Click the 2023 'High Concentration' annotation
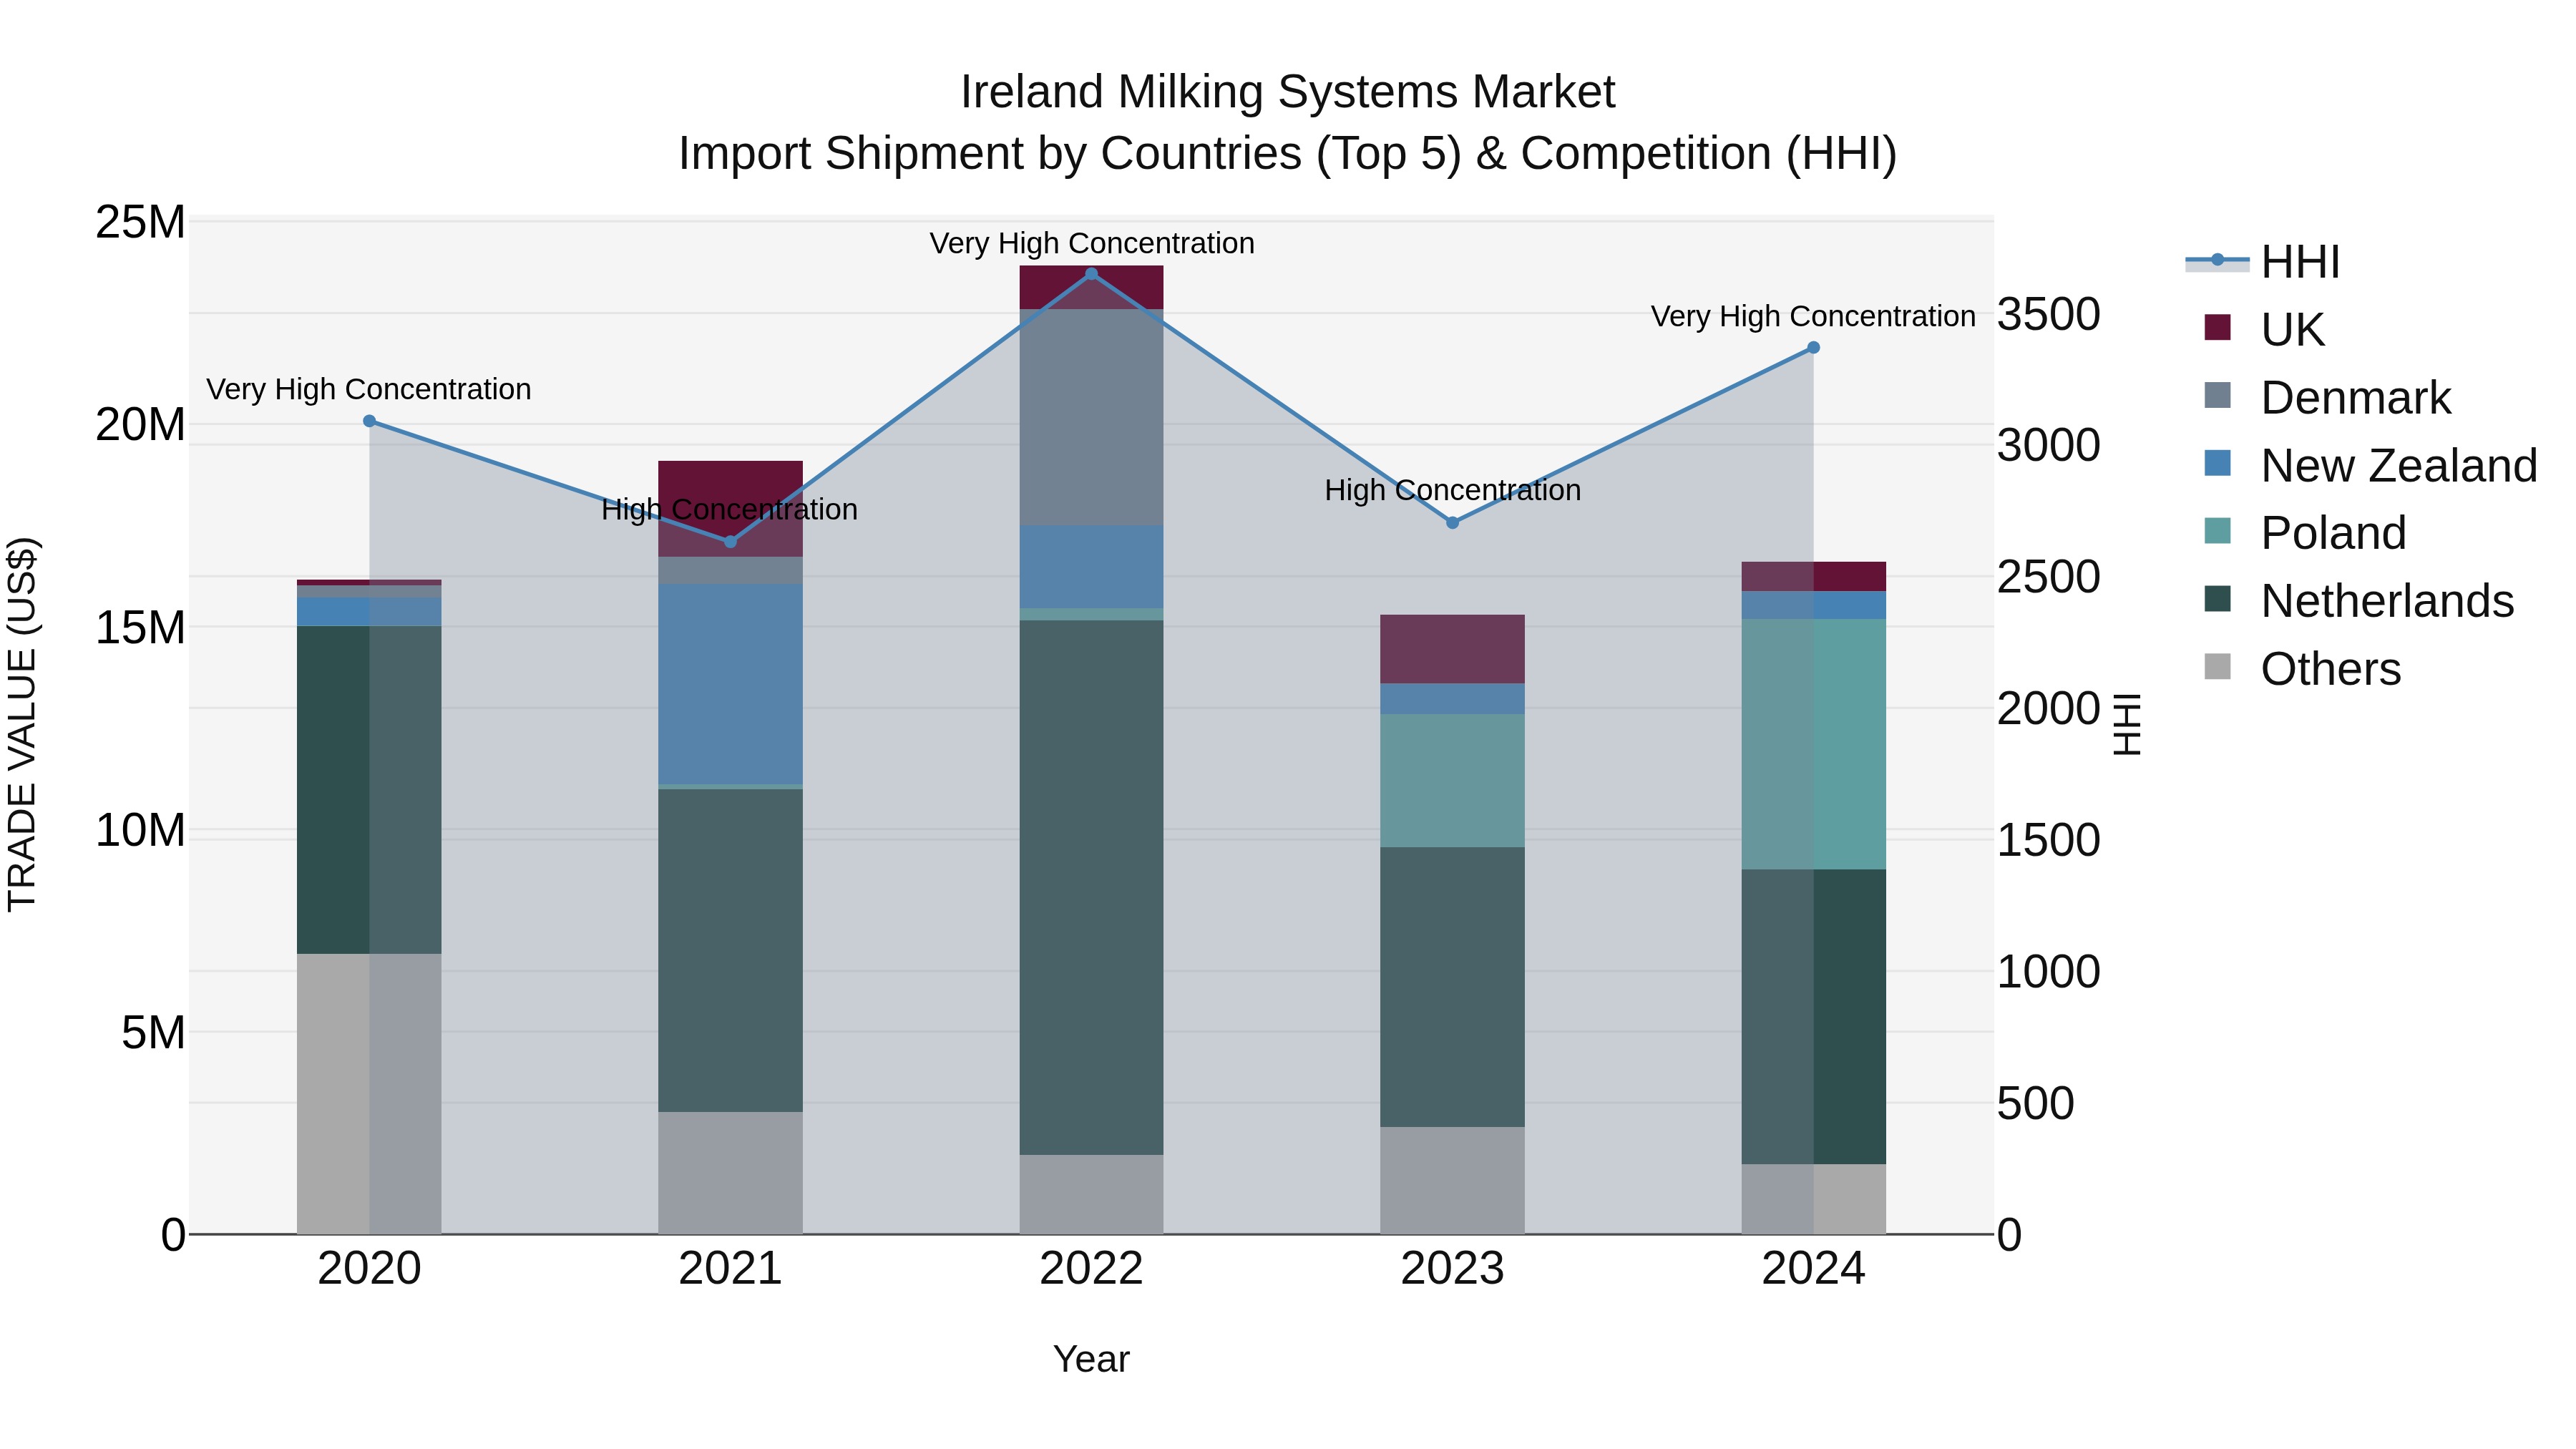 coord(1453,491)
